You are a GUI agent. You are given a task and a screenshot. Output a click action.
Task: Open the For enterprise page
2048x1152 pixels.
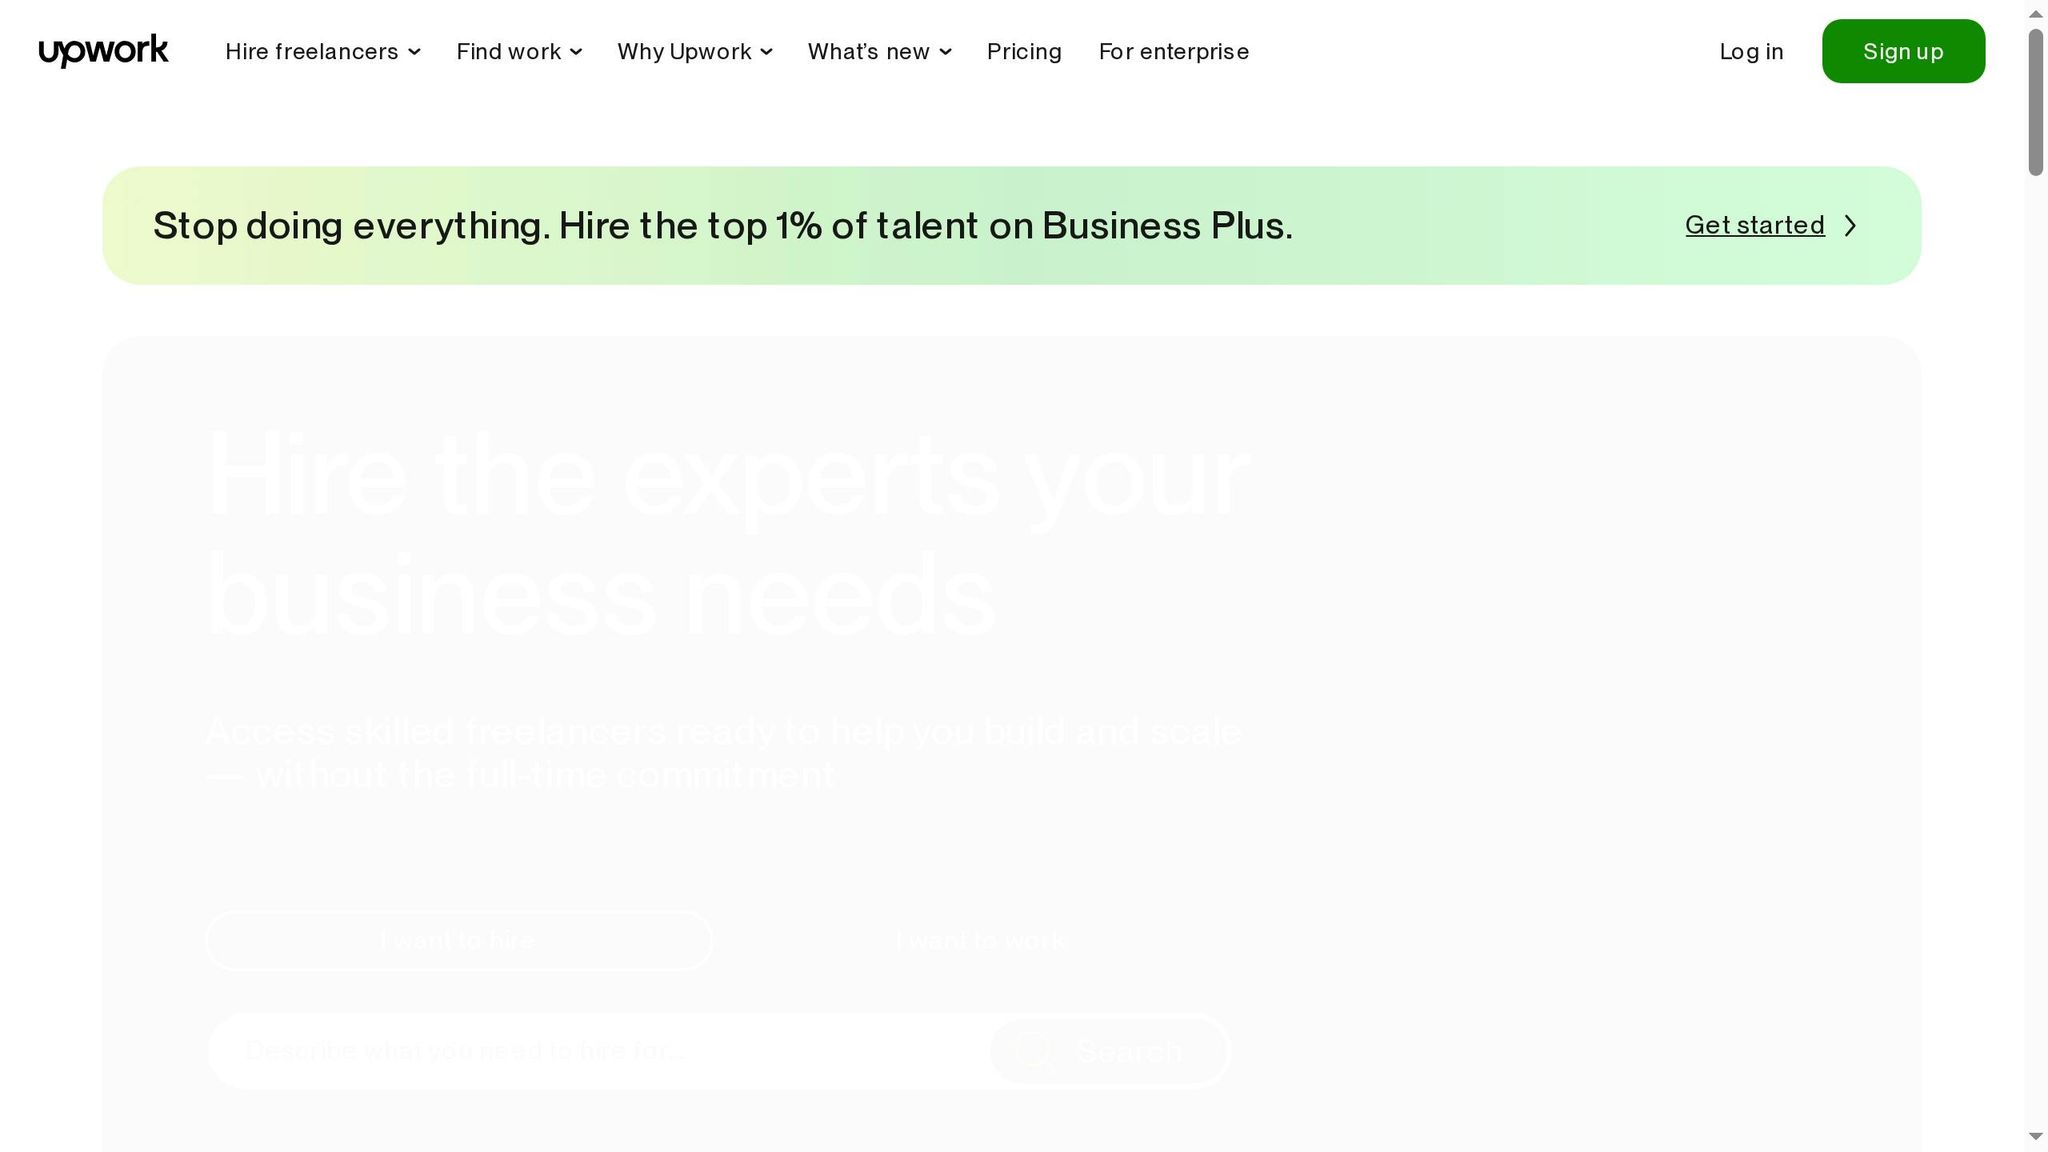(1173, 51)
